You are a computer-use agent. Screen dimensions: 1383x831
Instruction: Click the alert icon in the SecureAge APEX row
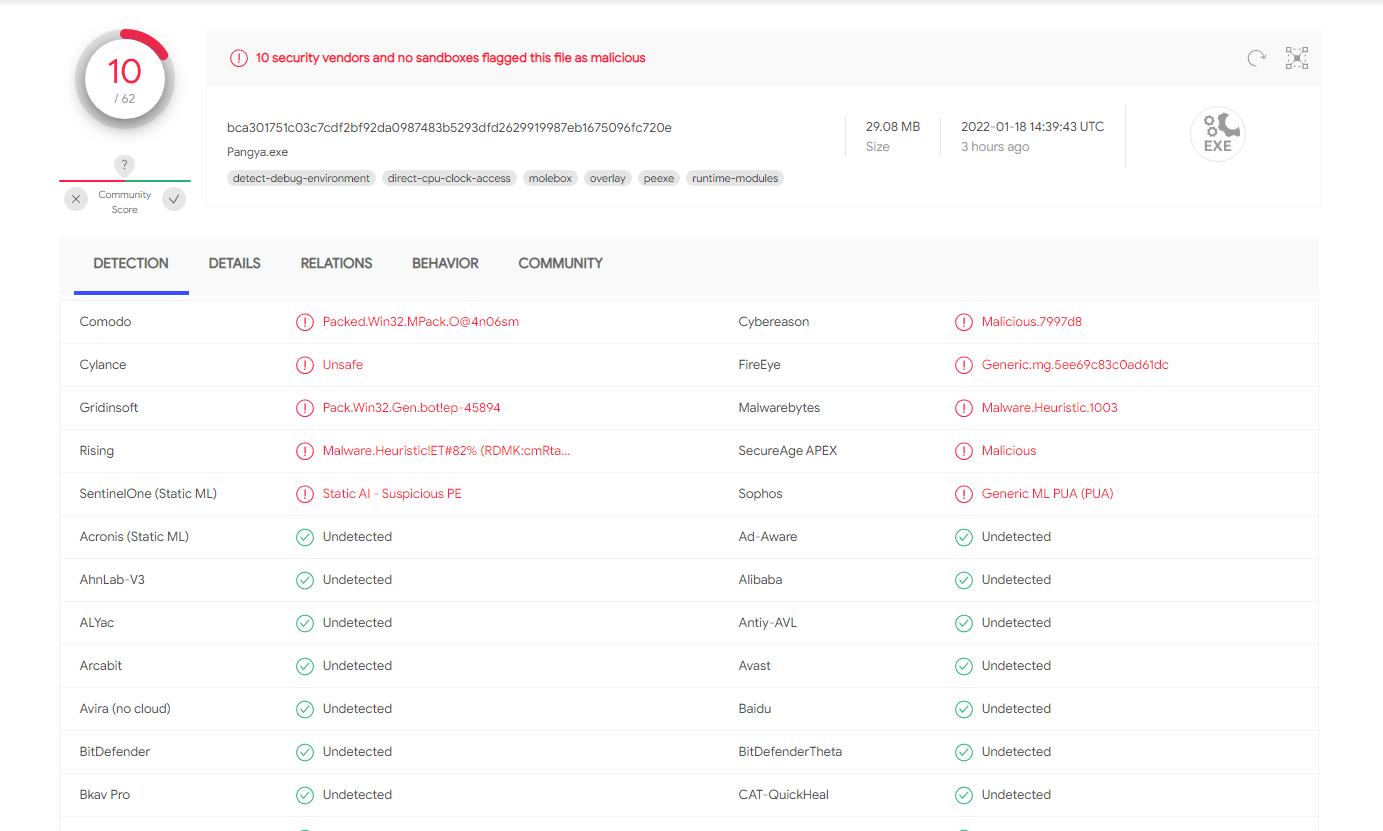coord(964,451)
